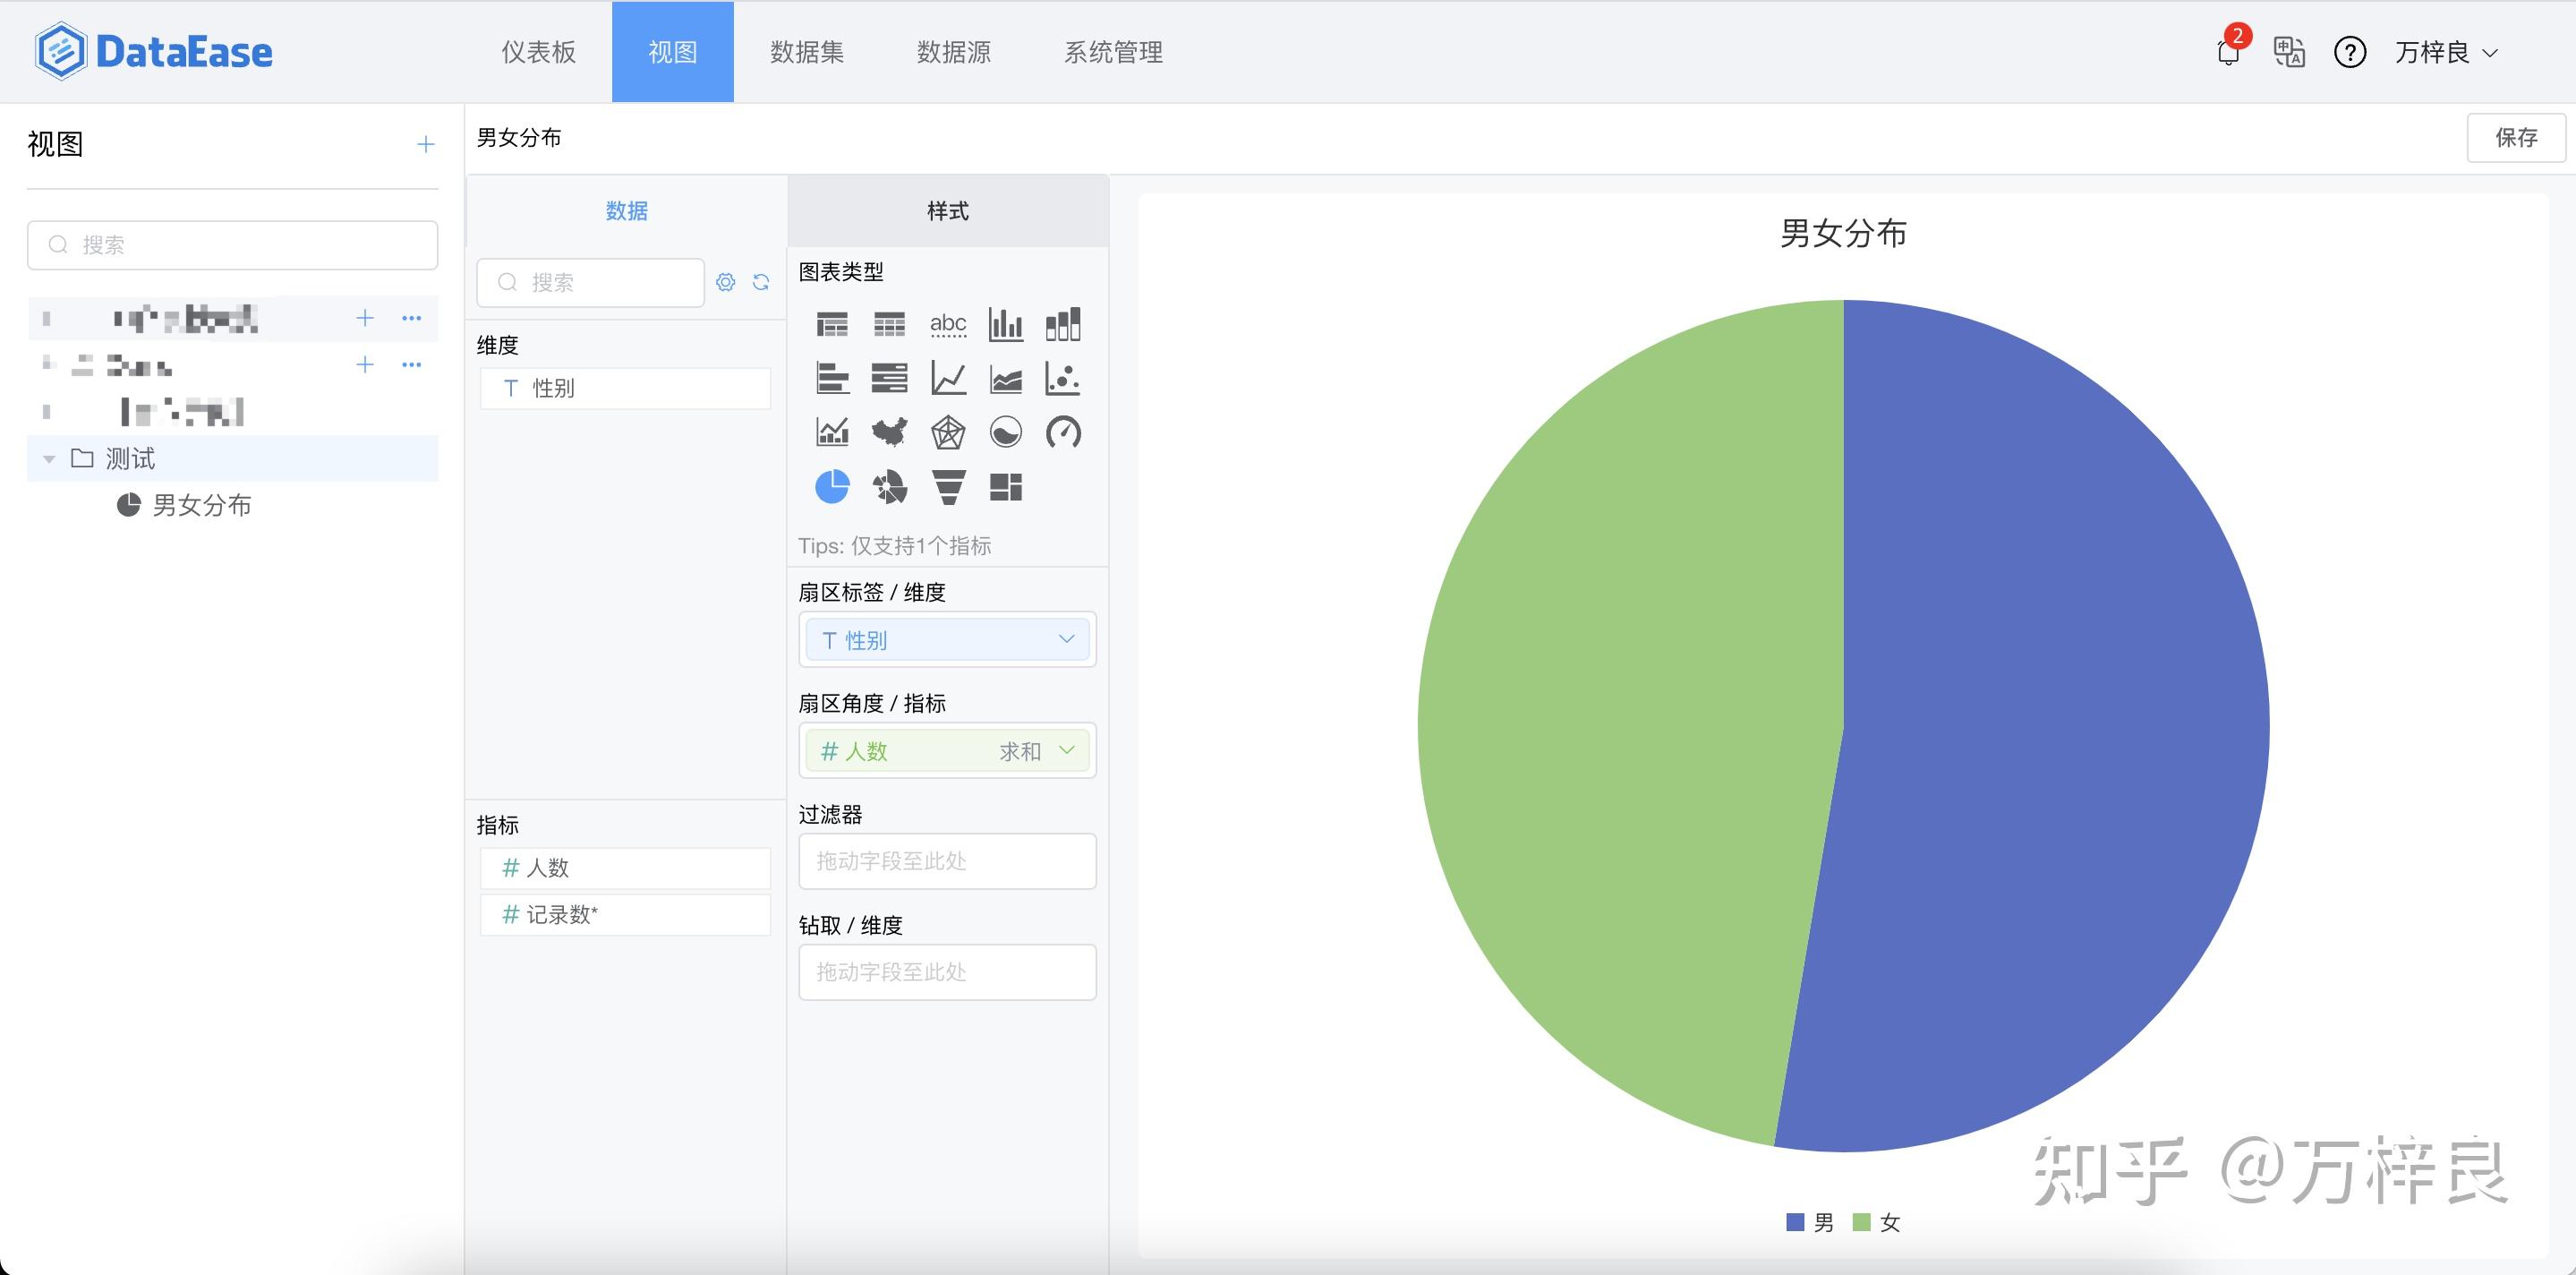
Task: Toggle the 女 legend swatch
Action: point(1862,1222)
